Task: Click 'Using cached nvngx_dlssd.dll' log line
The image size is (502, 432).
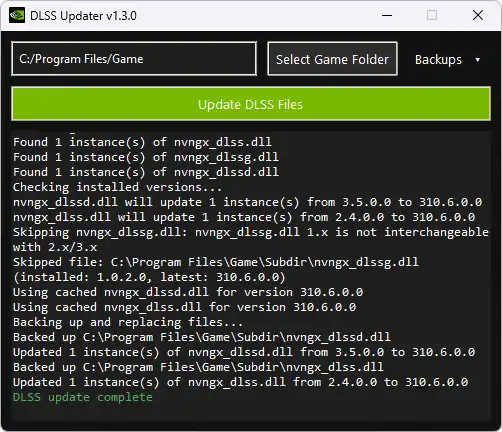Action: pos(188,292)
